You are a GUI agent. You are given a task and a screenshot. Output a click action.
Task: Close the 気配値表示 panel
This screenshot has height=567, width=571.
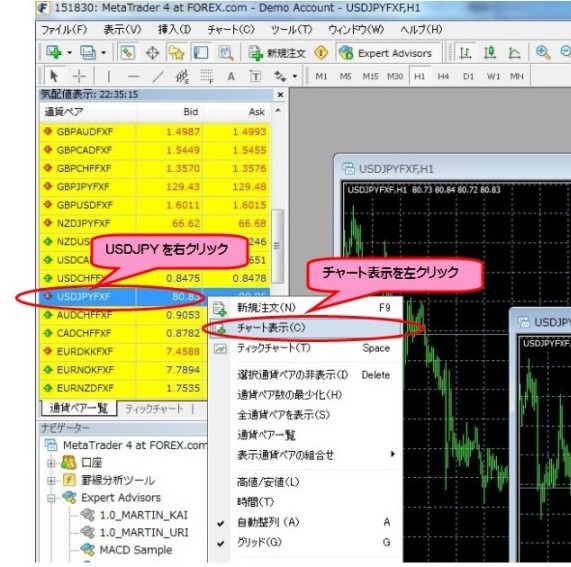280,95
